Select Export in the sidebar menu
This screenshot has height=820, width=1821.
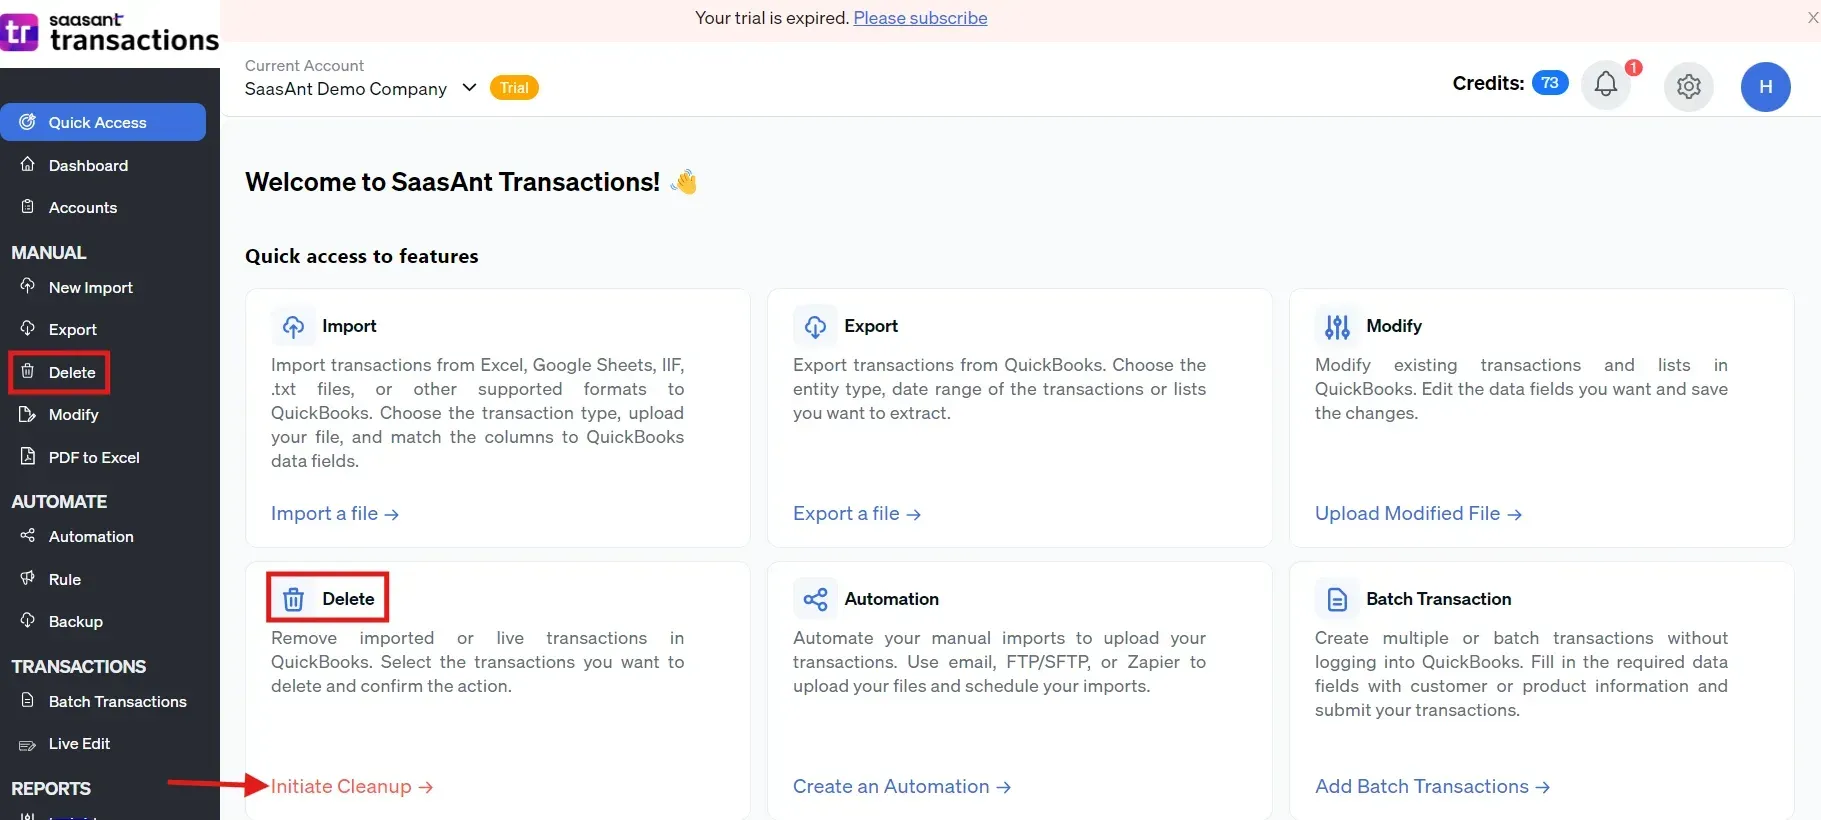73,329
